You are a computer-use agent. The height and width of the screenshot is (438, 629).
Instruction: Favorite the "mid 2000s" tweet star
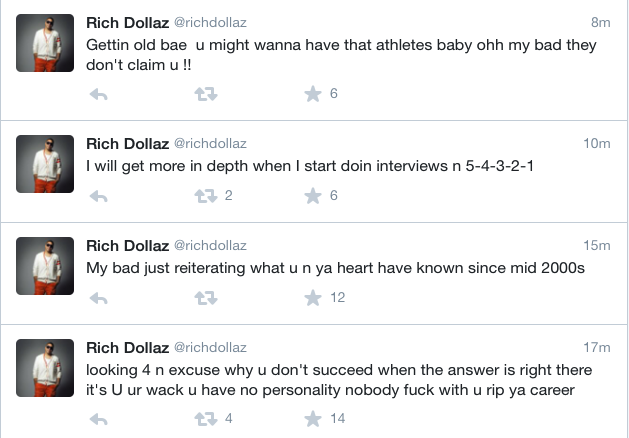coord(312,298)
